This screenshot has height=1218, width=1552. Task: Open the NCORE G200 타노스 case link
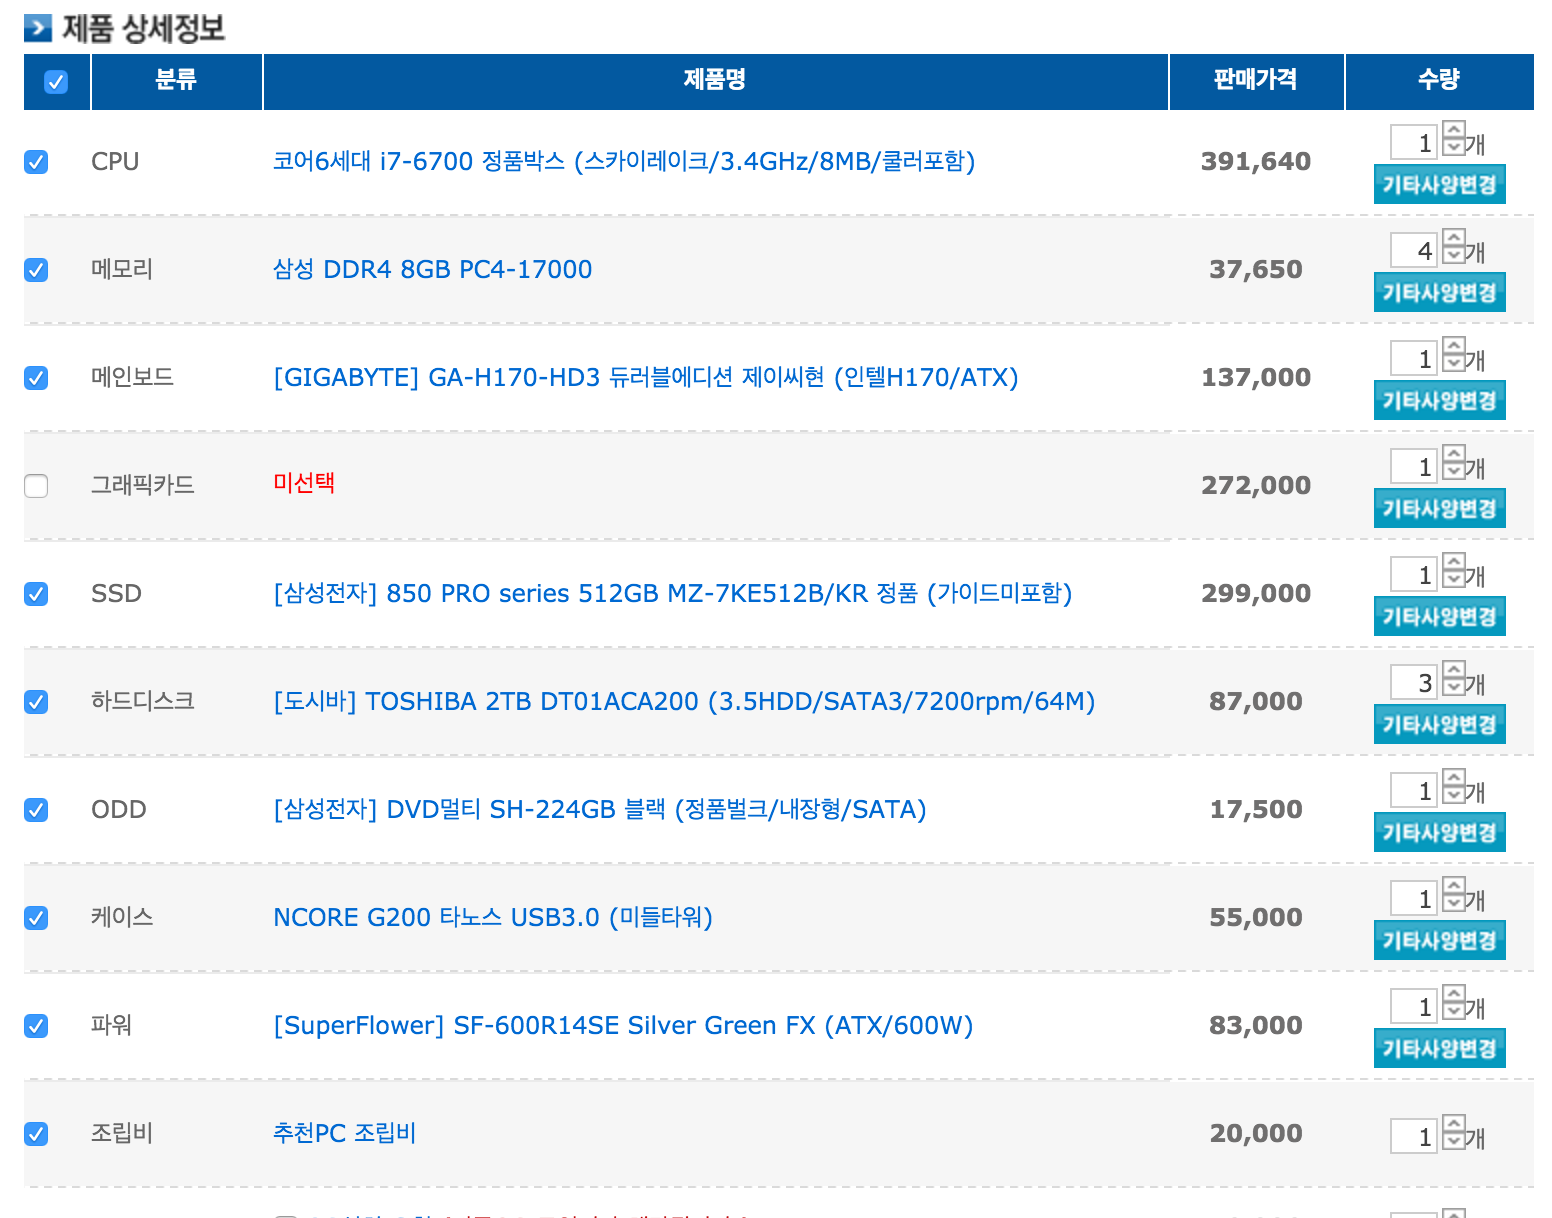[493, 917]
